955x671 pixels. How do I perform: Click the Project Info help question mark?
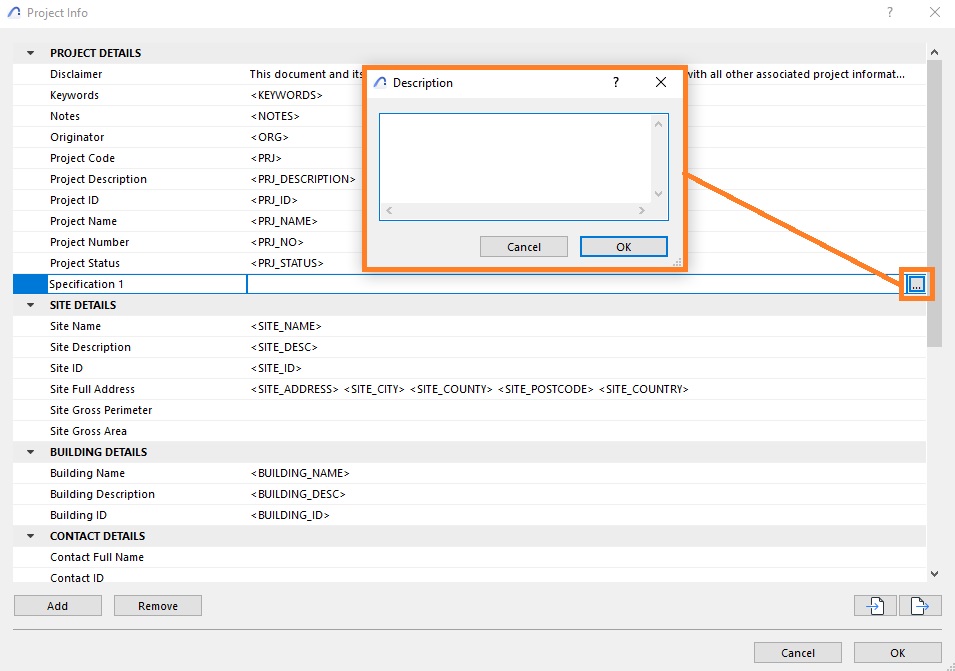click(890, 12)
